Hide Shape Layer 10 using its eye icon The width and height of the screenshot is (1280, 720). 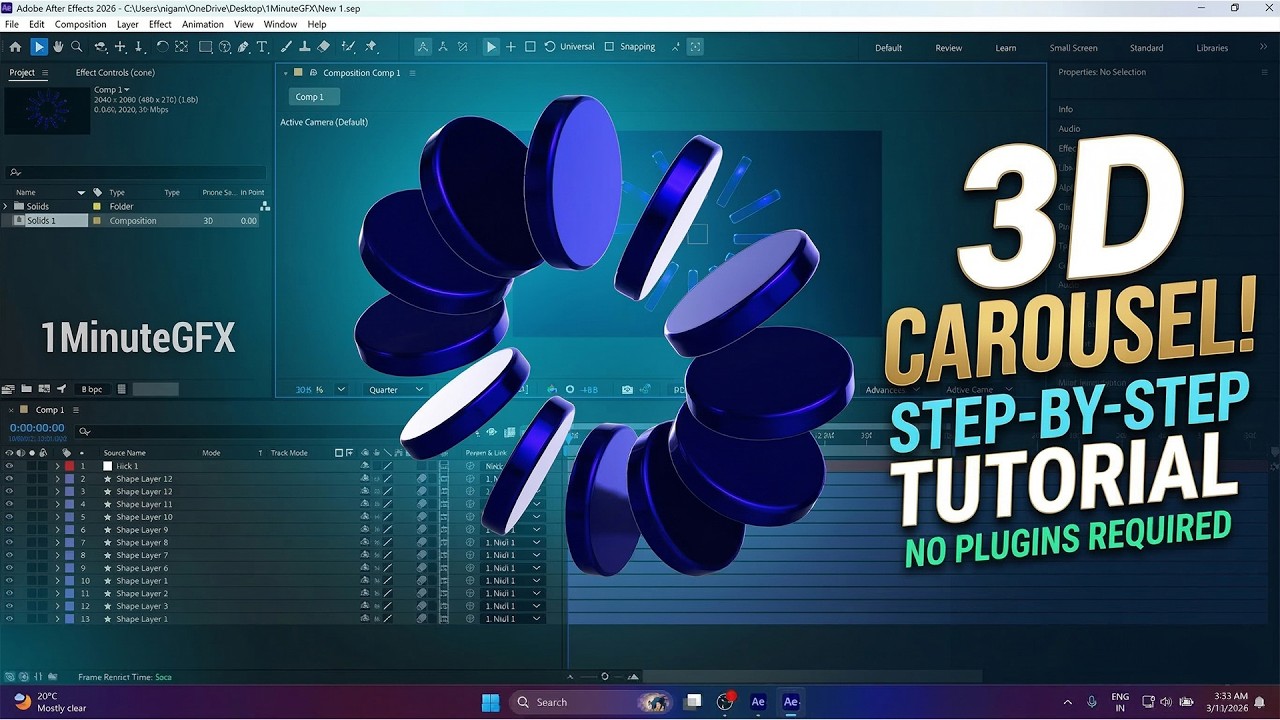(9, 517)
